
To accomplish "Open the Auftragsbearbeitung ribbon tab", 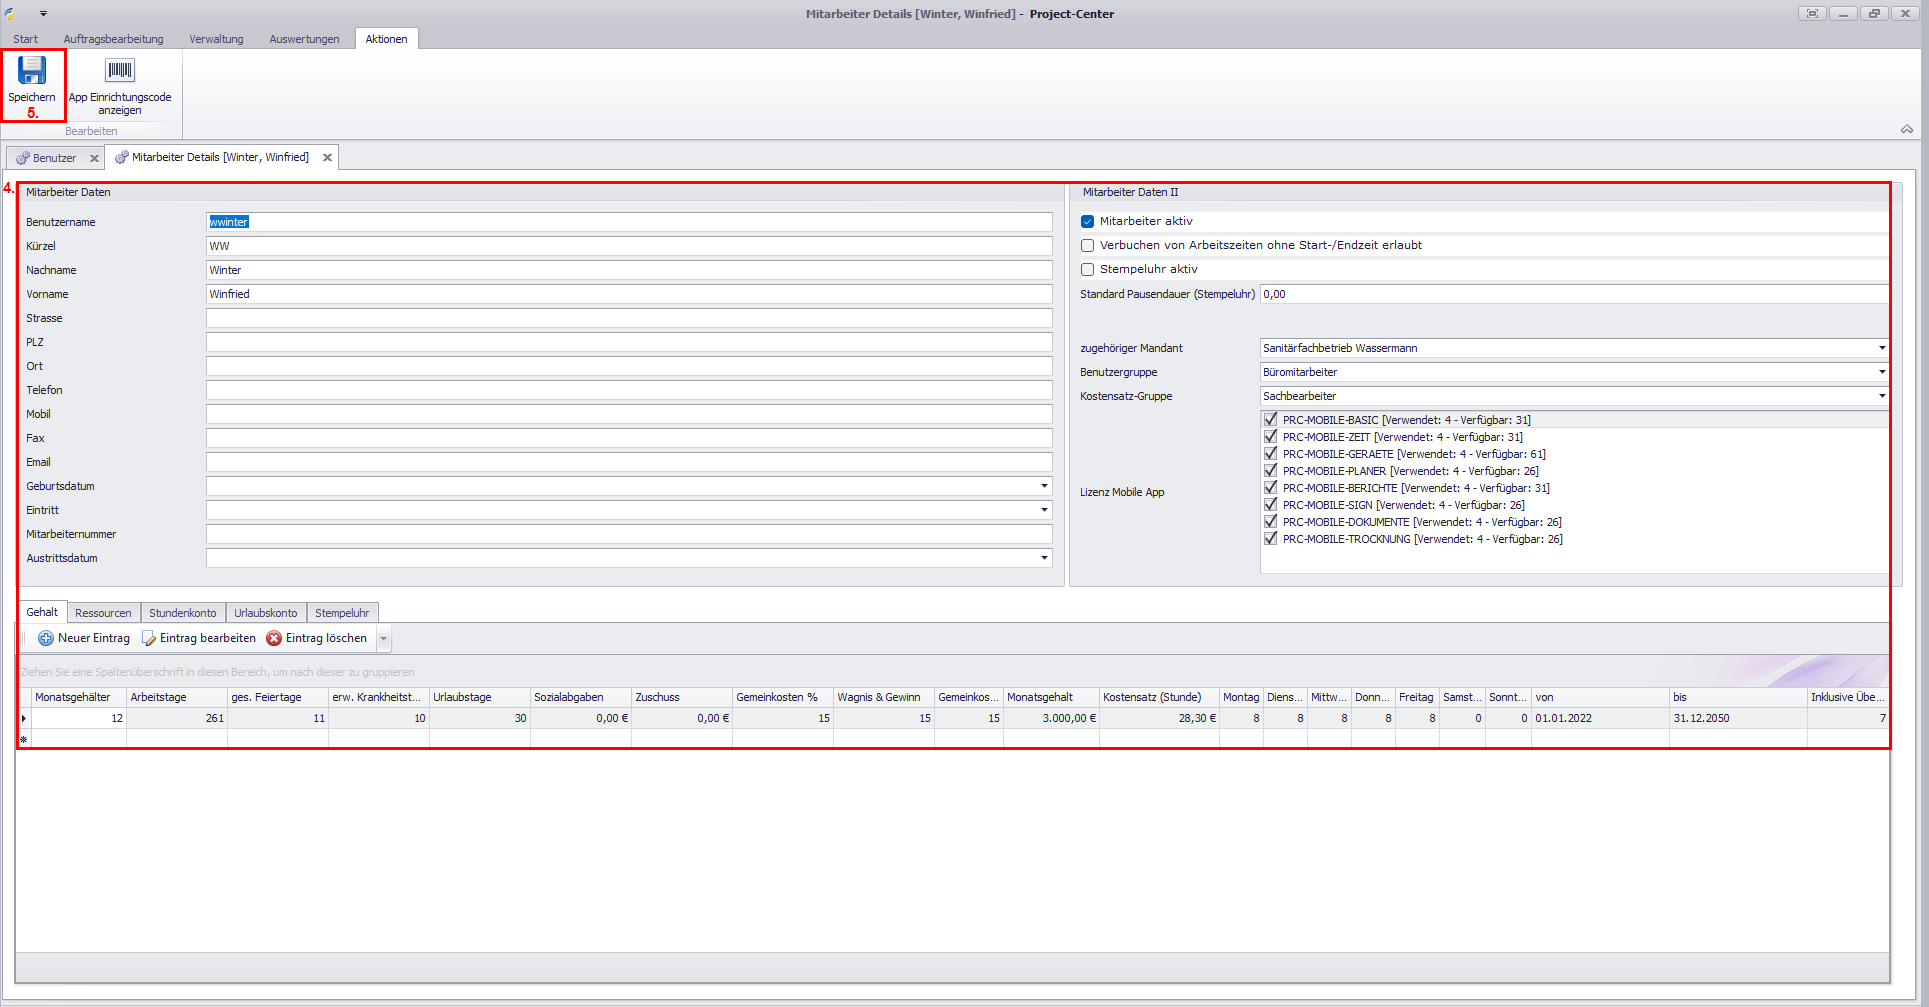I will pos(113,39).
